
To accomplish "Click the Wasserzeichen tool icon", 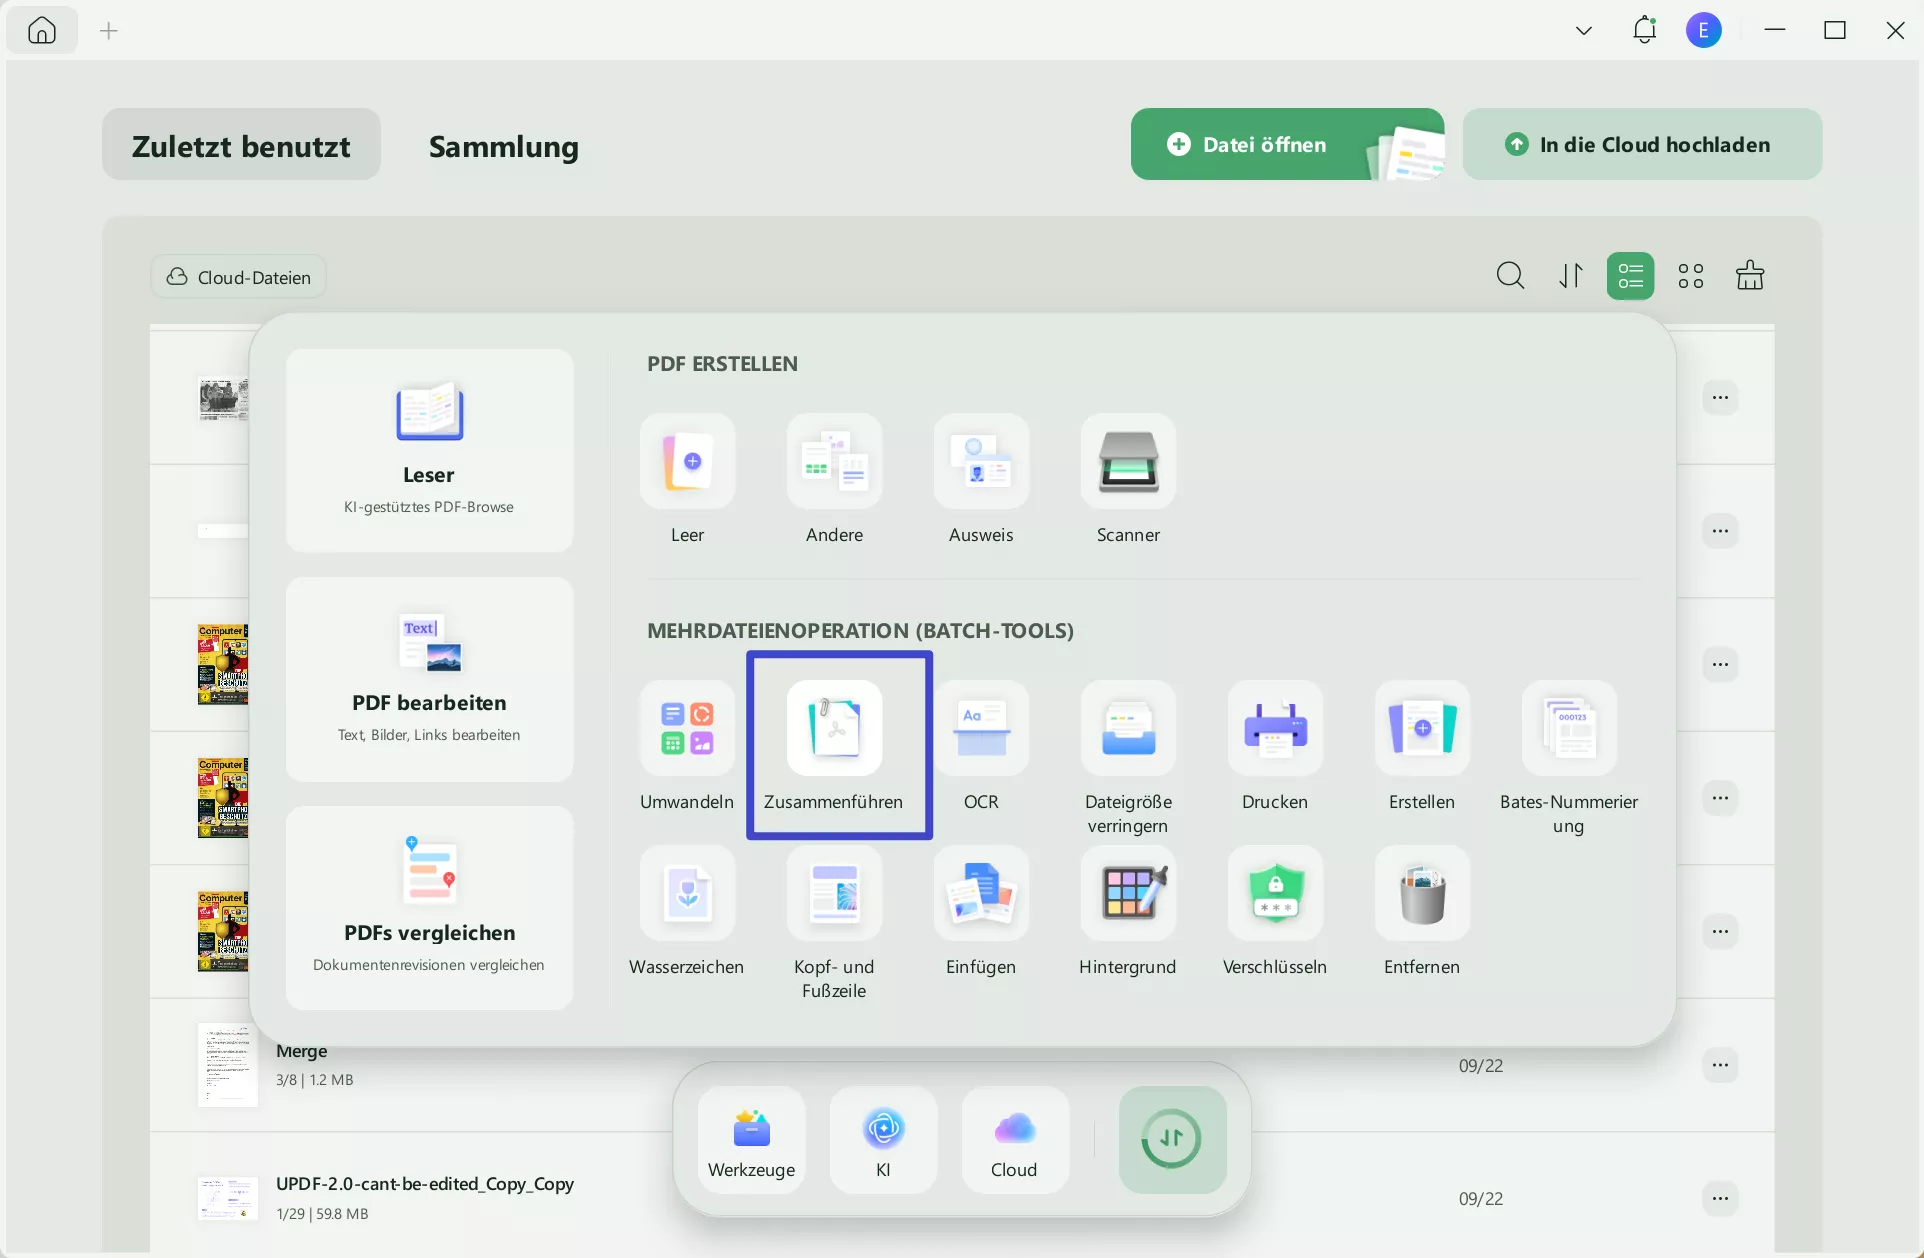I will pyautogui.click(x=687, y=894).
